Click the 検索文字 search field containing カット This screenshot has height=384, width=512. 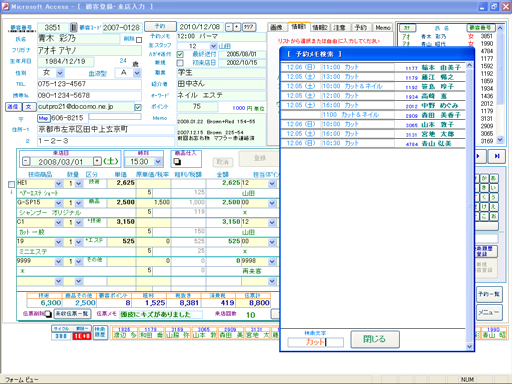pos(315,342)
